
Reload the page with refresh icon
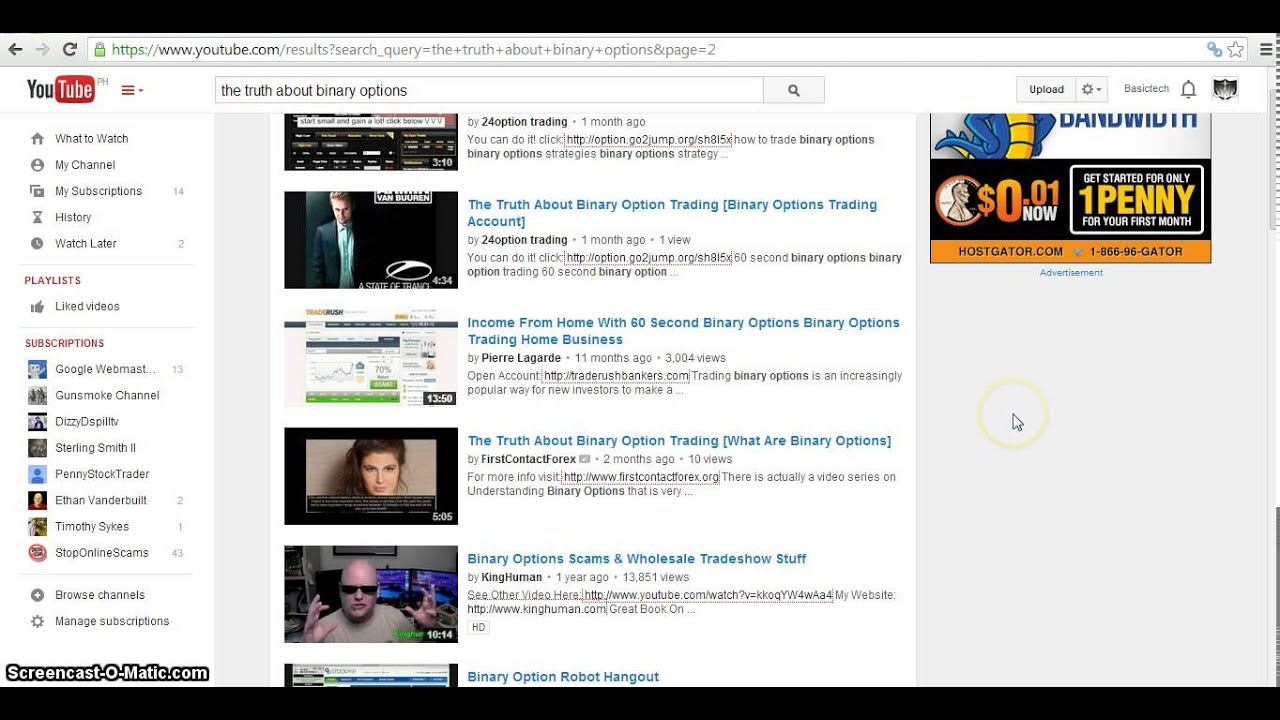pyautogui.click(x=70, y=49)
